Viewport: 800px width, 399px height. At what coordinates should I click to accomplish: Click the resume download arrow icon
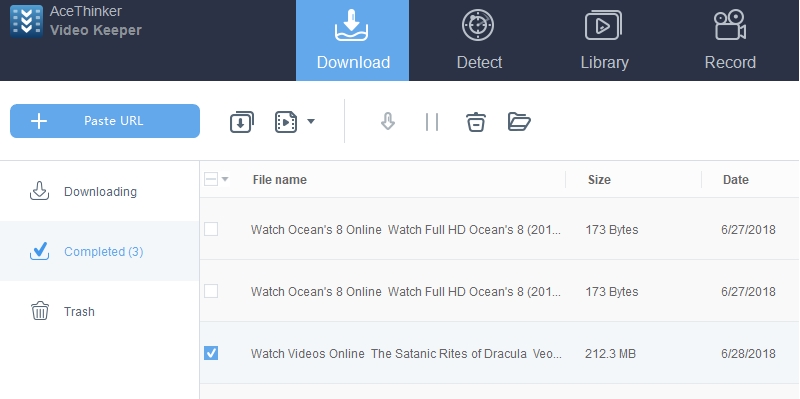(x=388, y=121)
